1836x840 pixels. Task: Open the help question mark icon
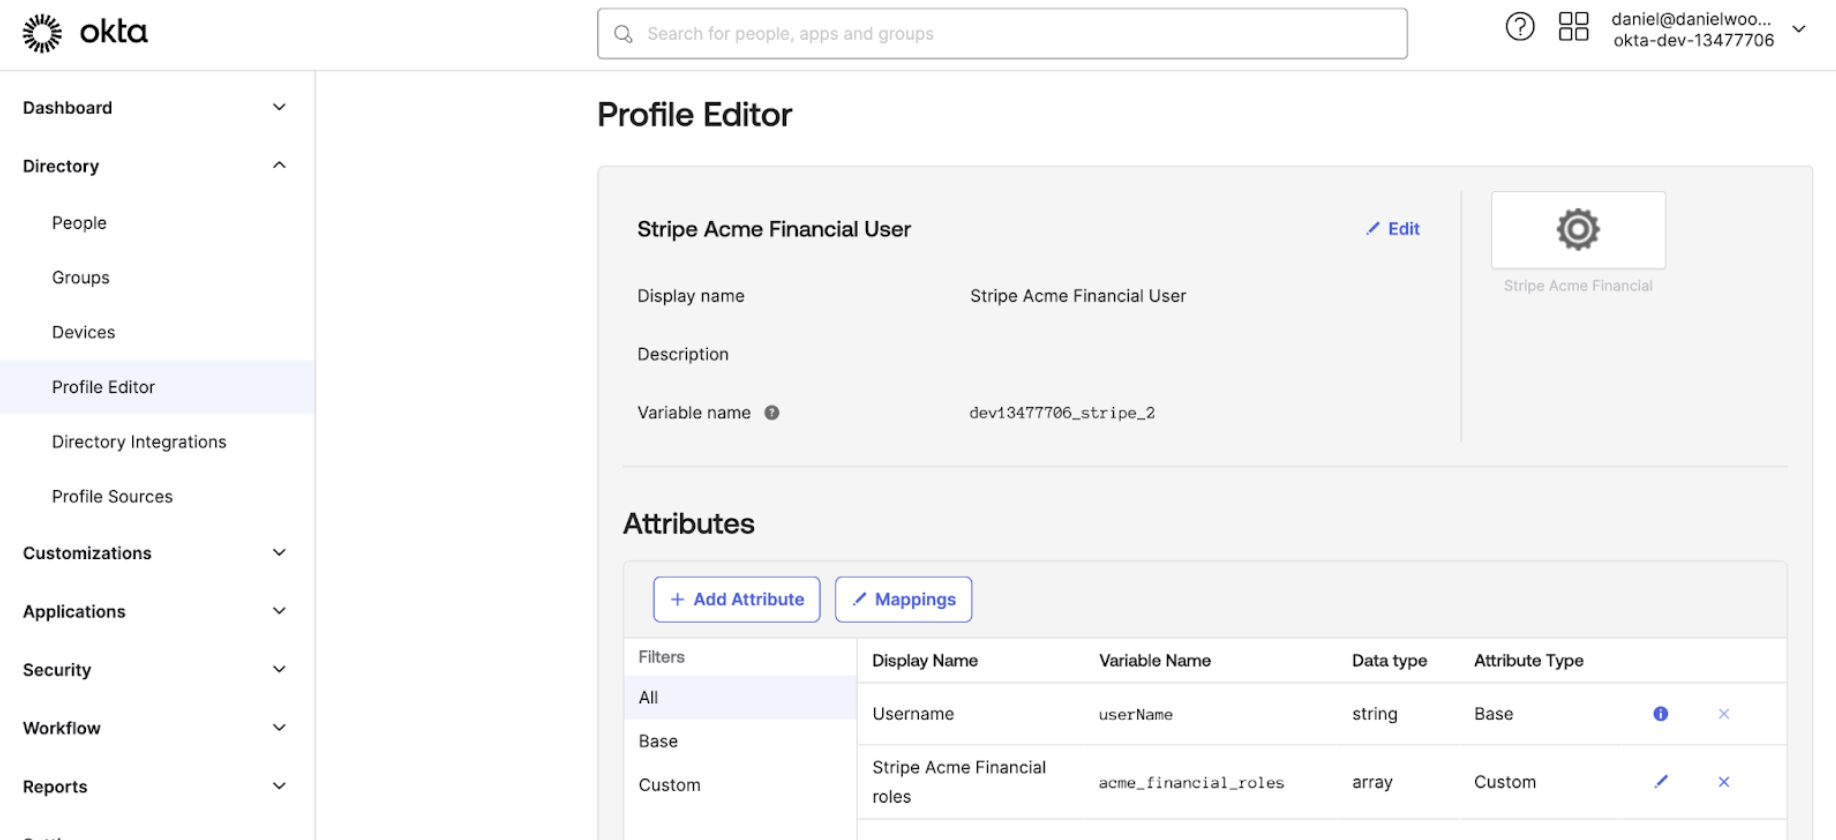(x=1520, y=27)
